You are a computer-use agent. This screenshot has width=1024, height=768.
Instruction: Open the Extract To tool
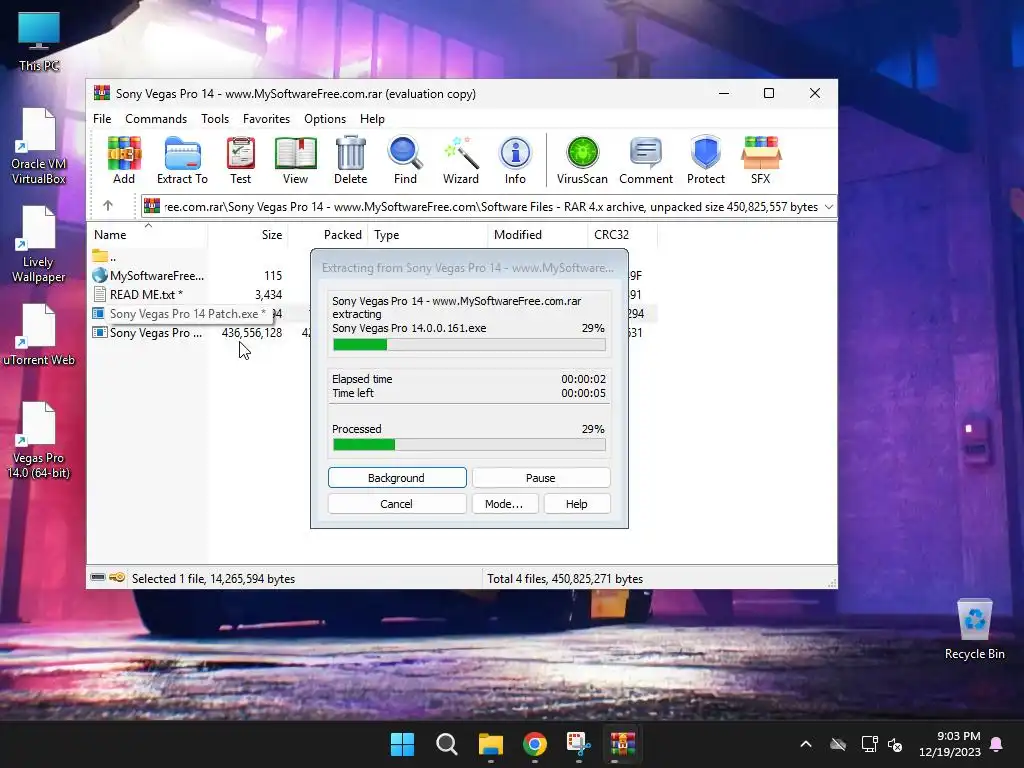tap(182, 160)
